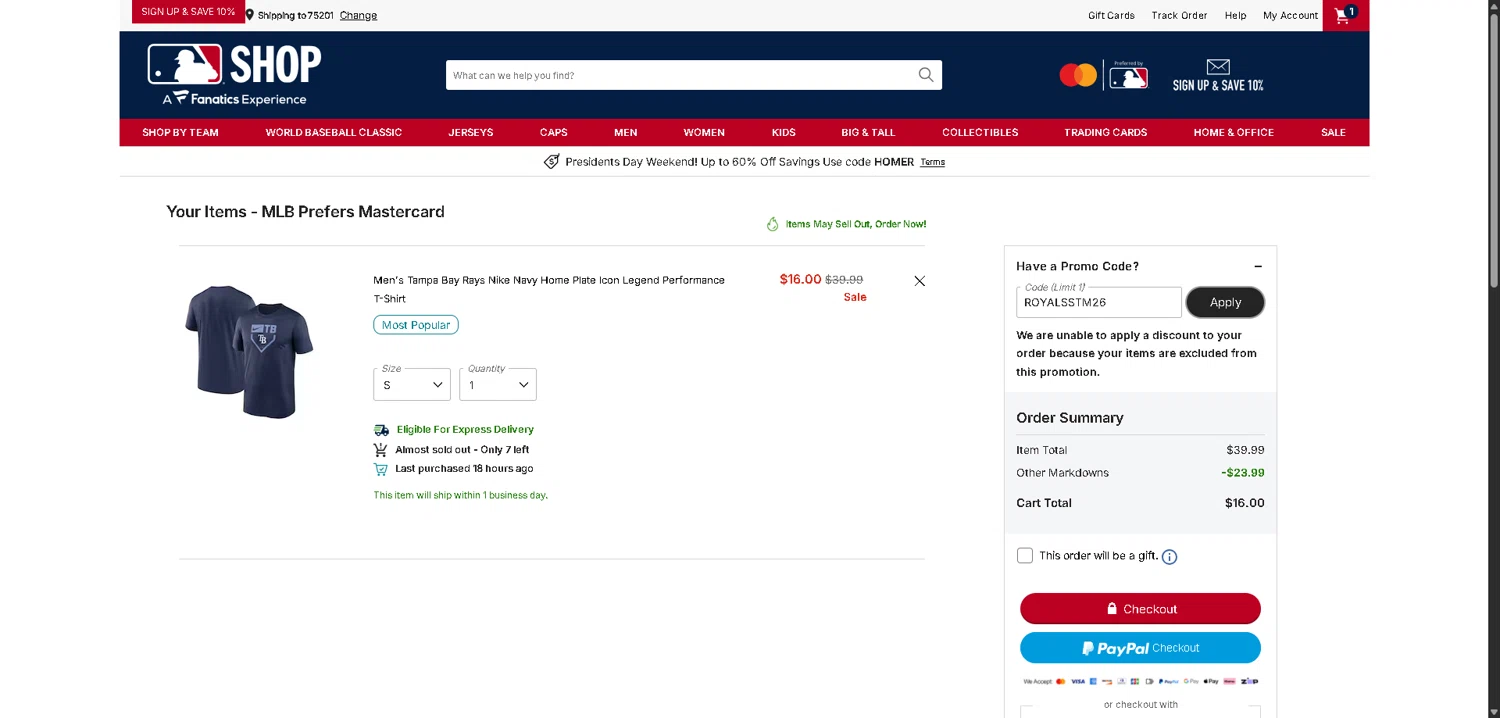Click 'Almost sold out - Only 7 left' text
Image resolution: width=1500 pixels, height=718 pixels.
coord(462,450)
